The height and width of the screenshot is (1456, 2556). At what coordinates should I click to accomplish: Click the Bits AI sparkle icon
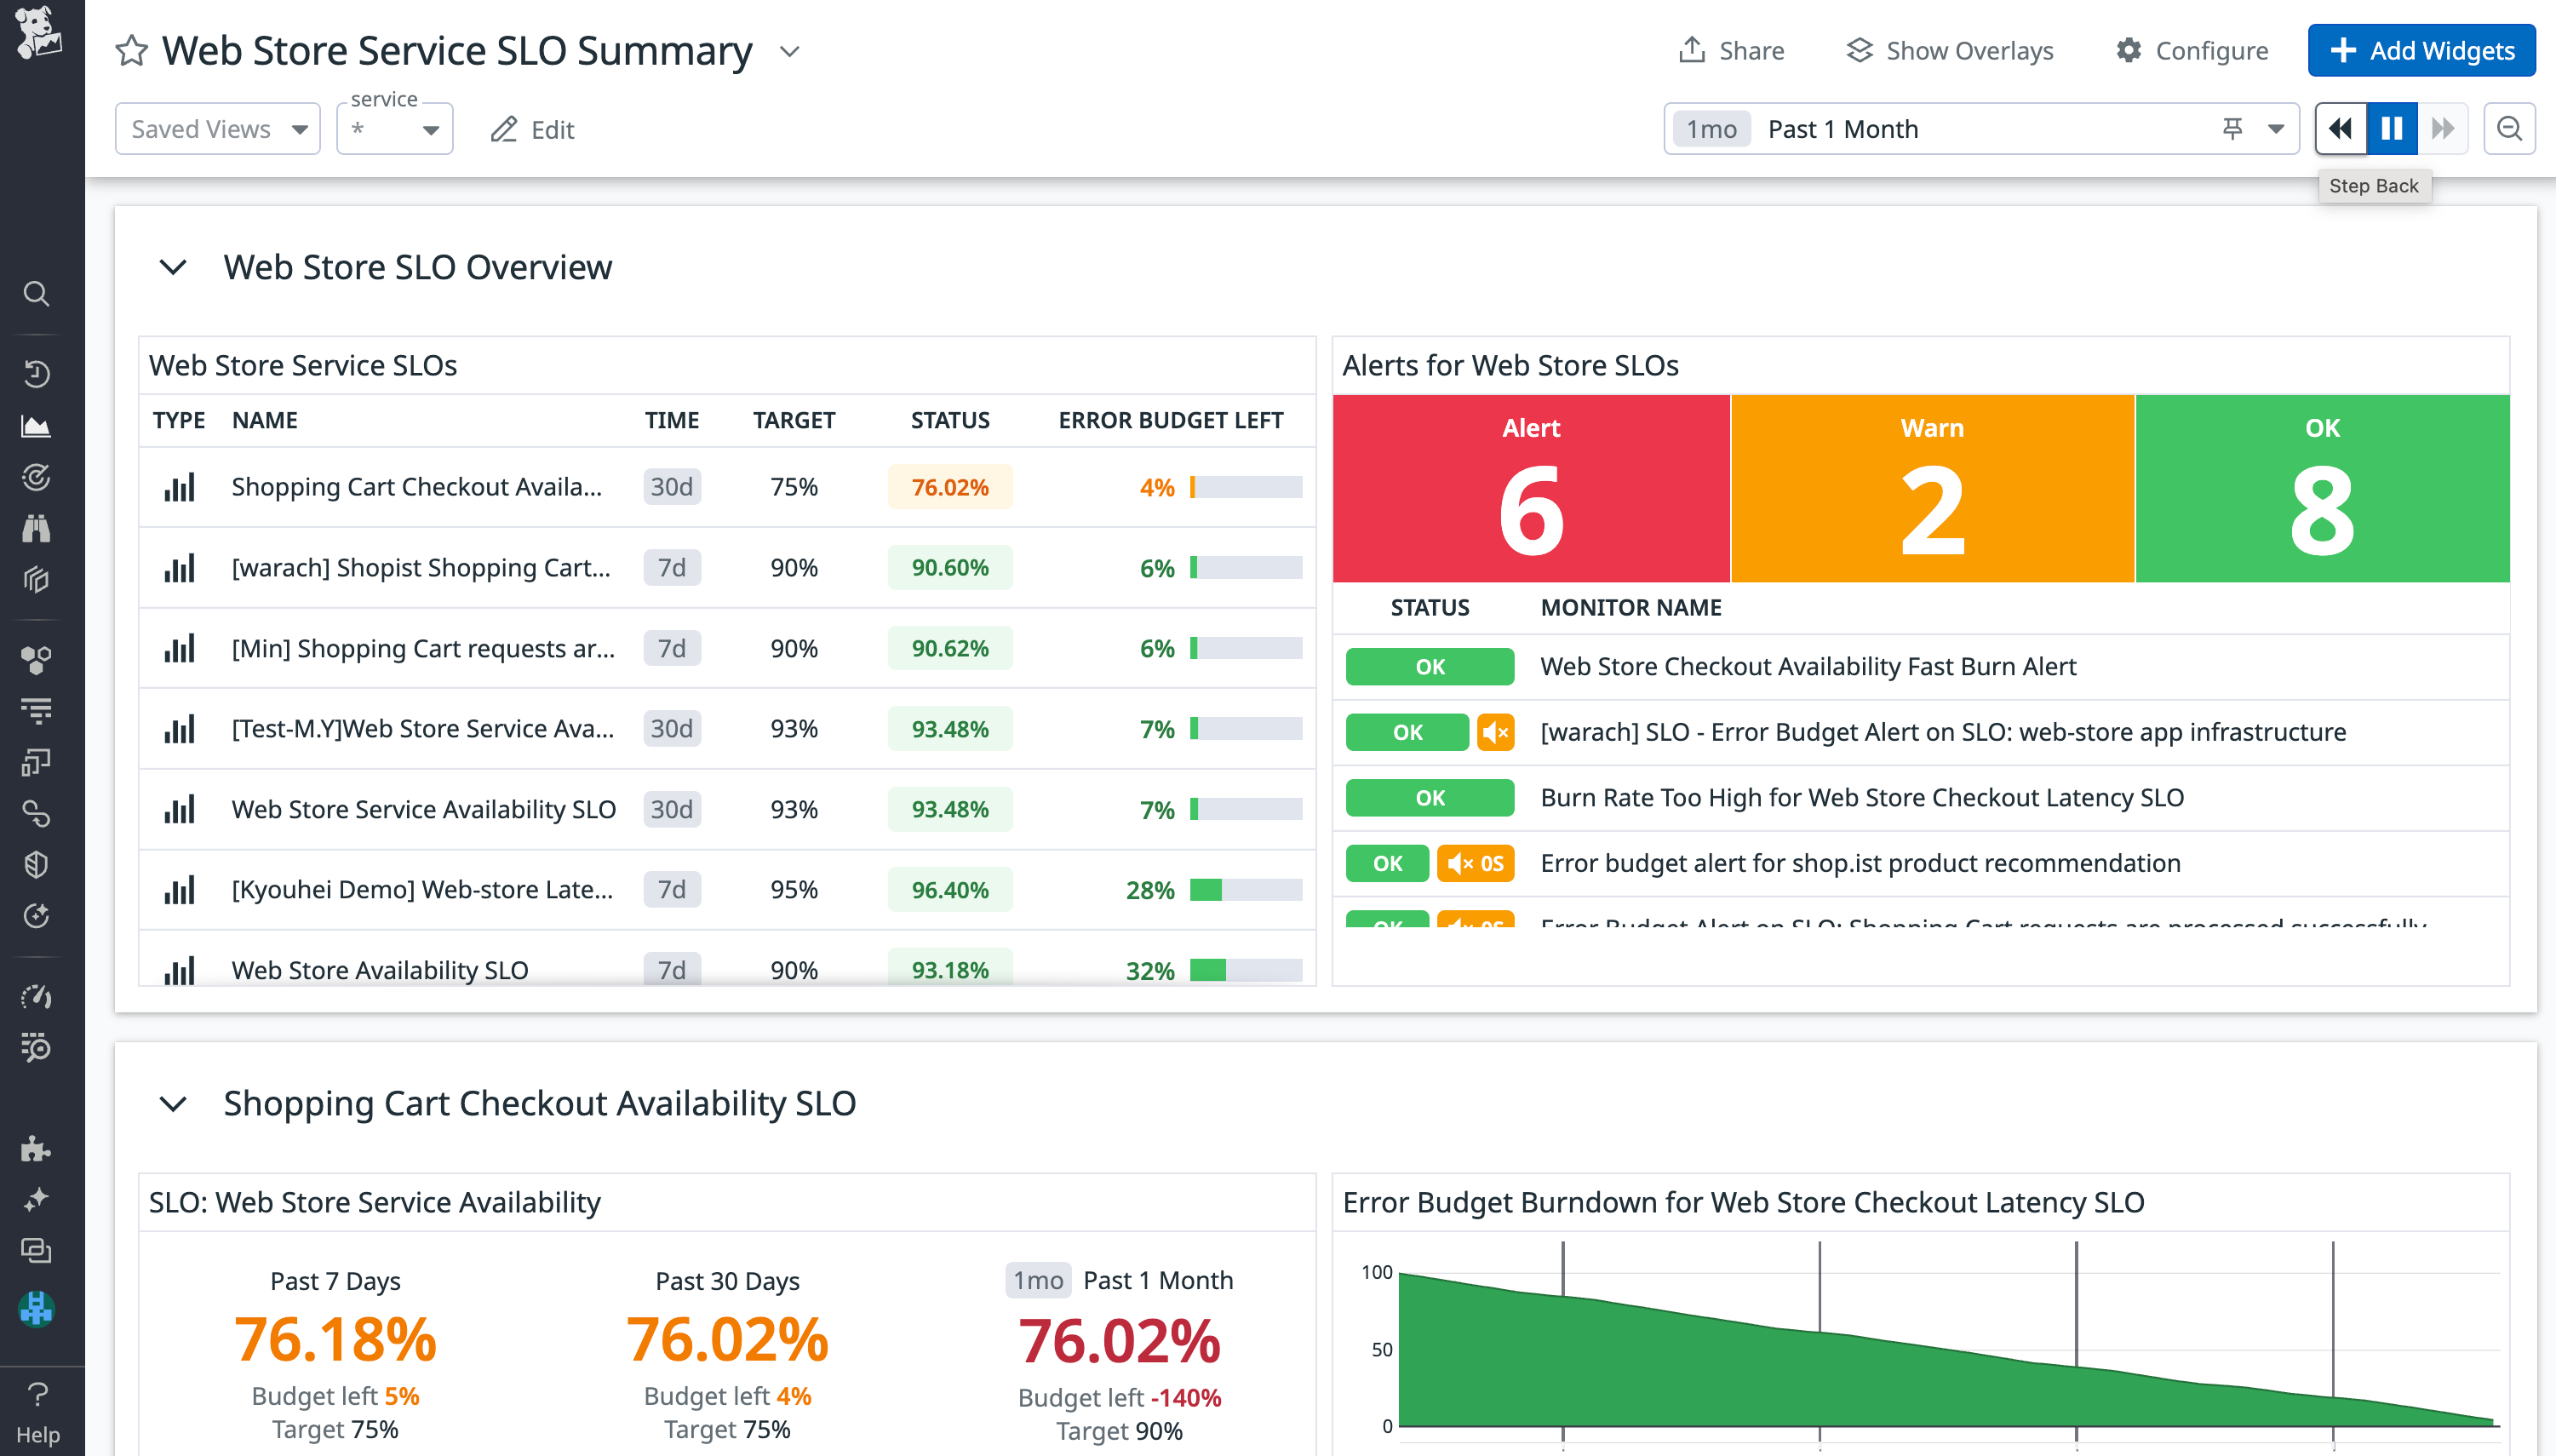[x=37, y=1199]
